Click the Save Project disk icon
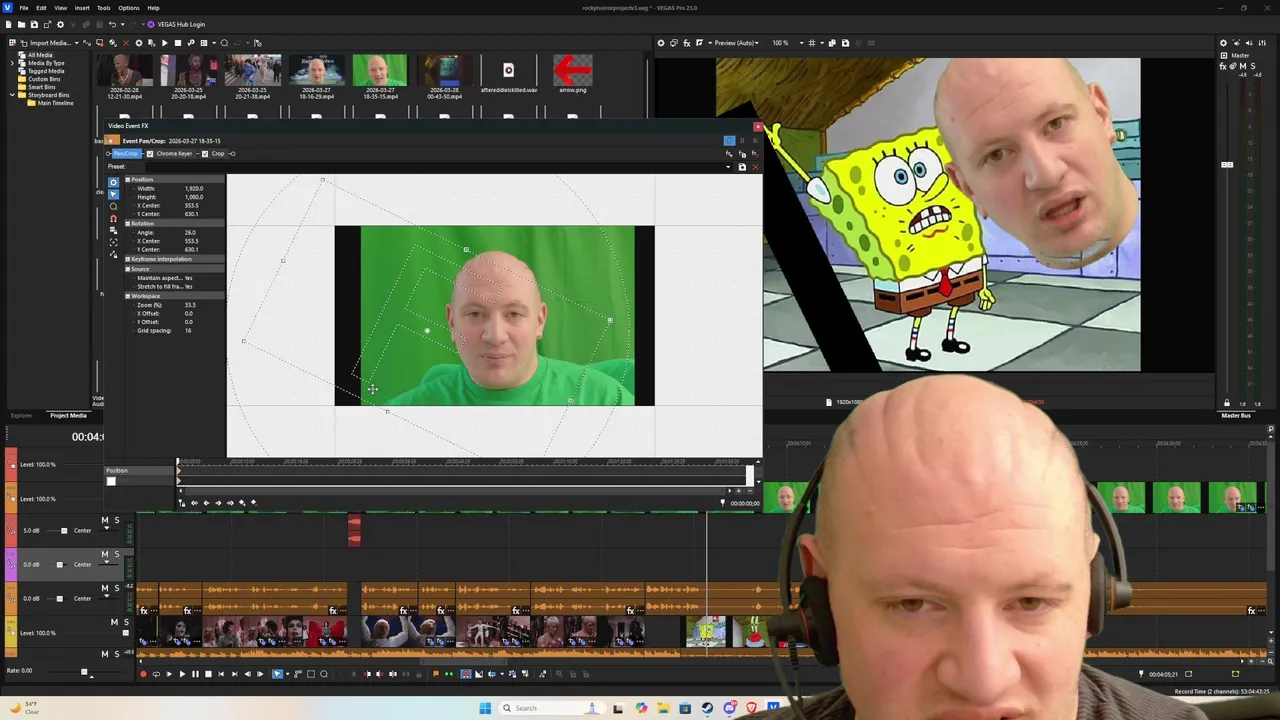1280x720 pixels. pyautogui.click(x=34, y=24)
